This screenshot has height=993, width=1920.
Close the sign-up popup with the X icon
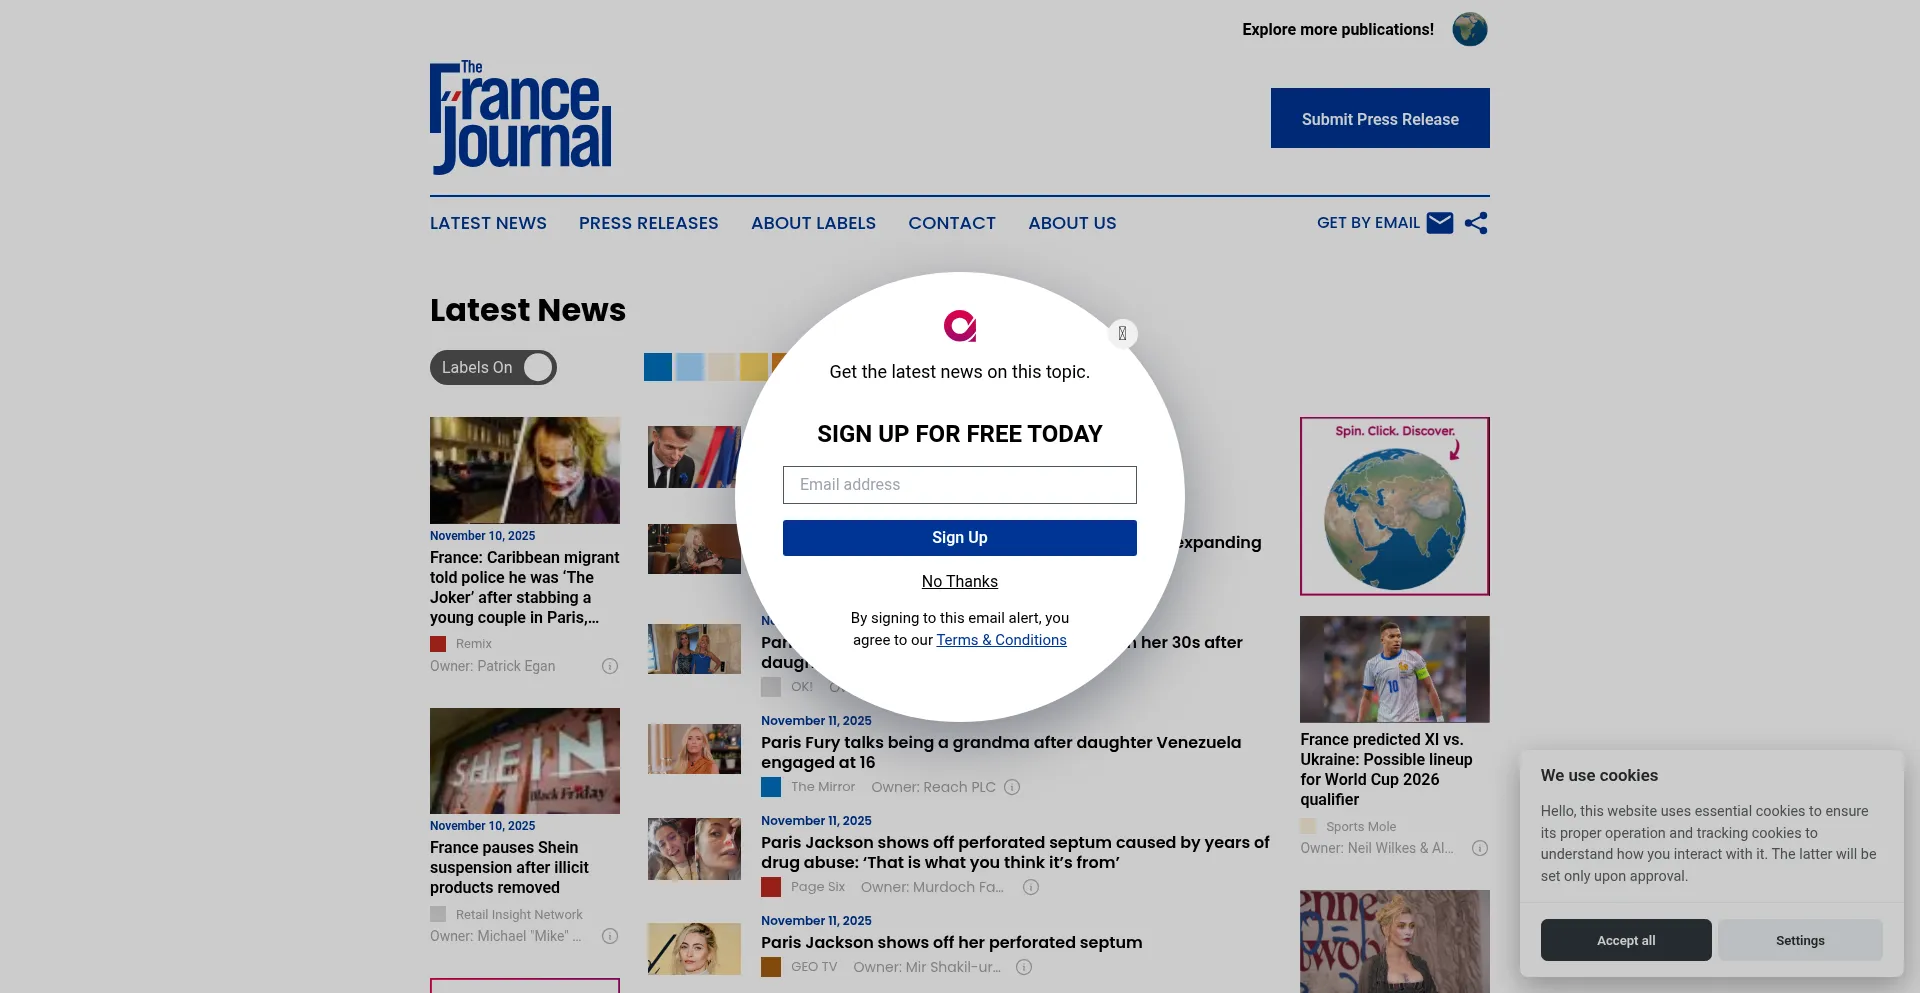pos(1122,334)
